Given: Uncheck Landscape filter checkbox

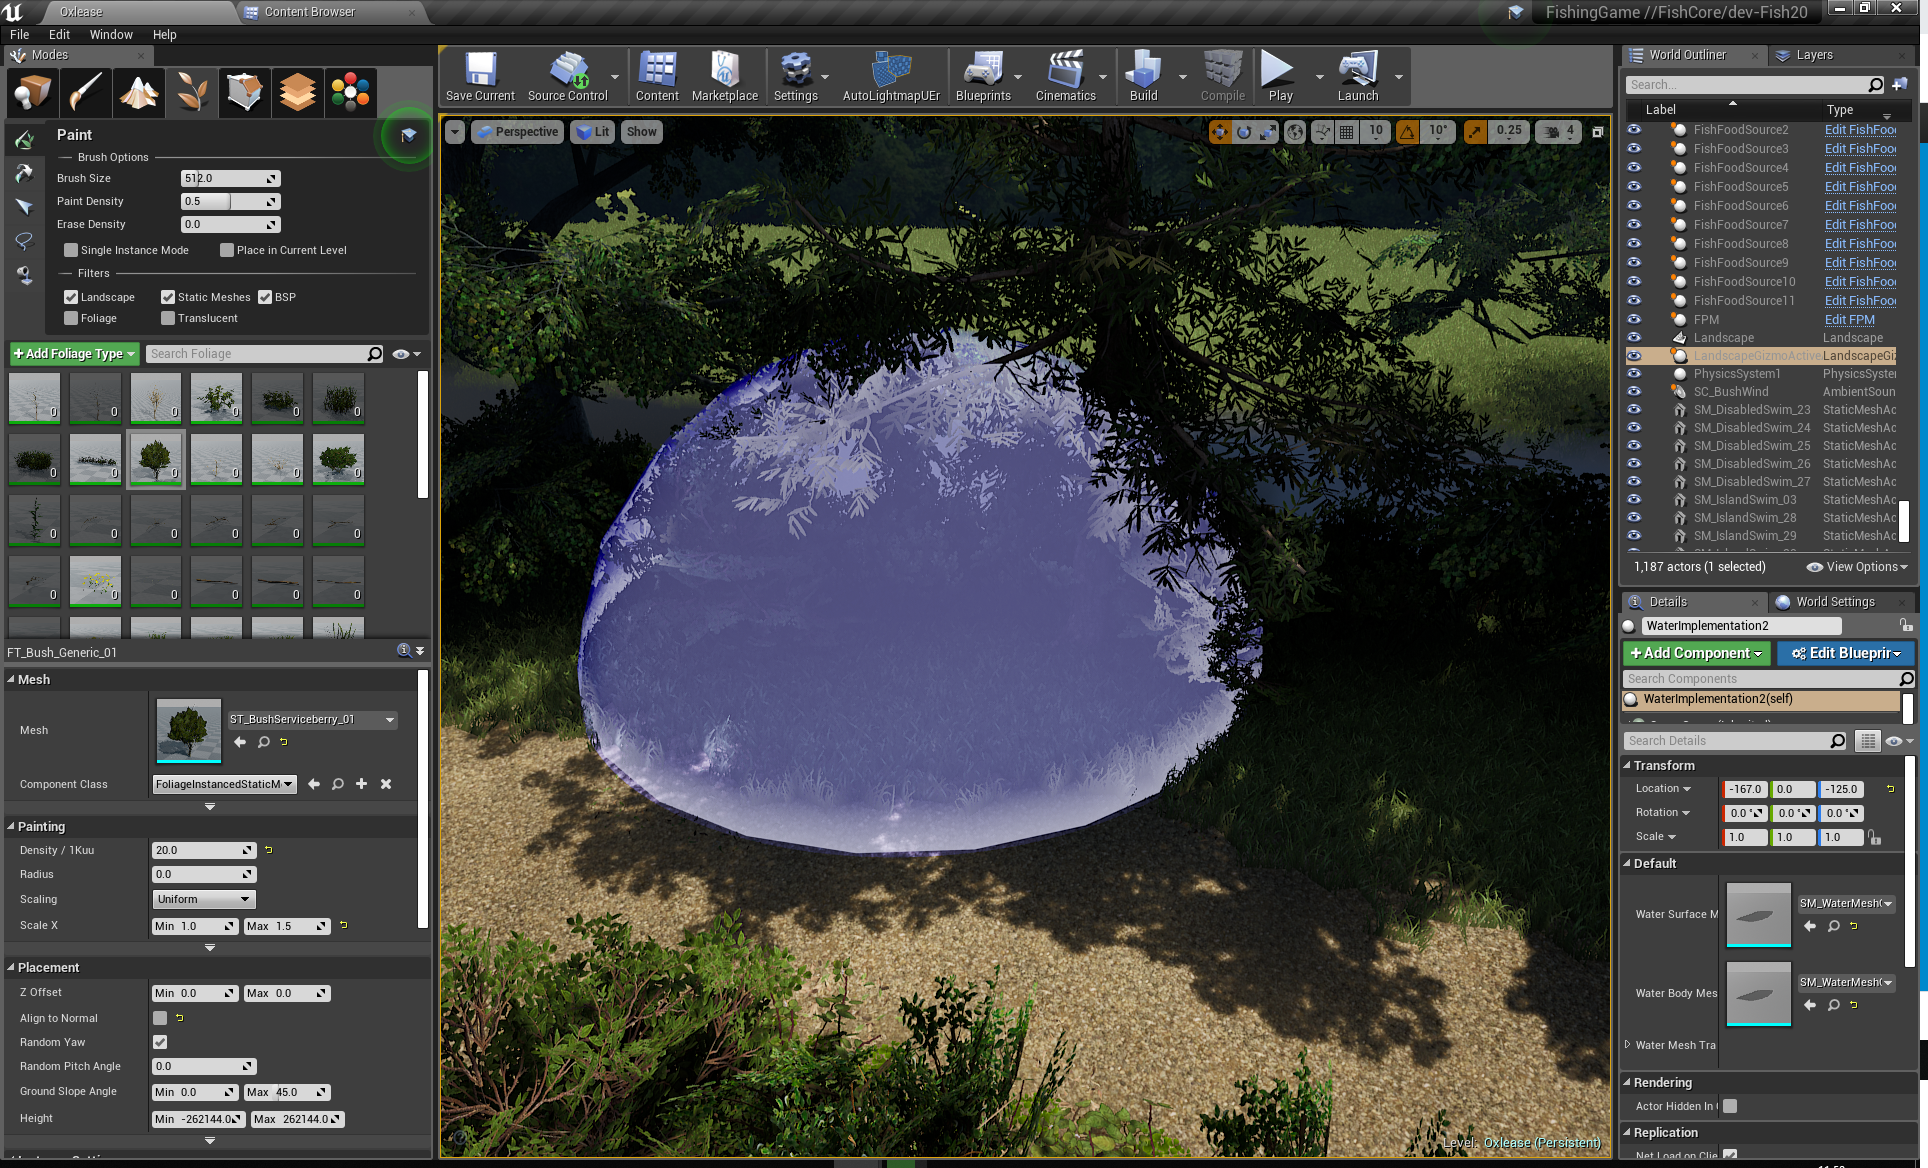Looking at the screenshot, I should click(x=71, y=297).
